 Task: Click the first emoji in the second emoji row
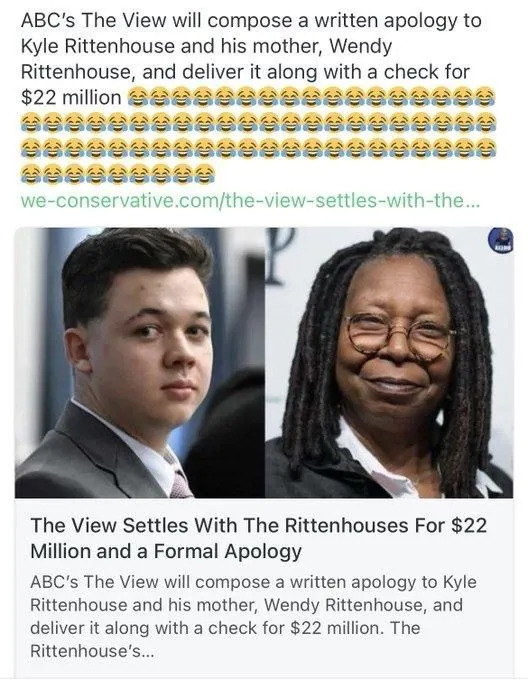[30, 122]
